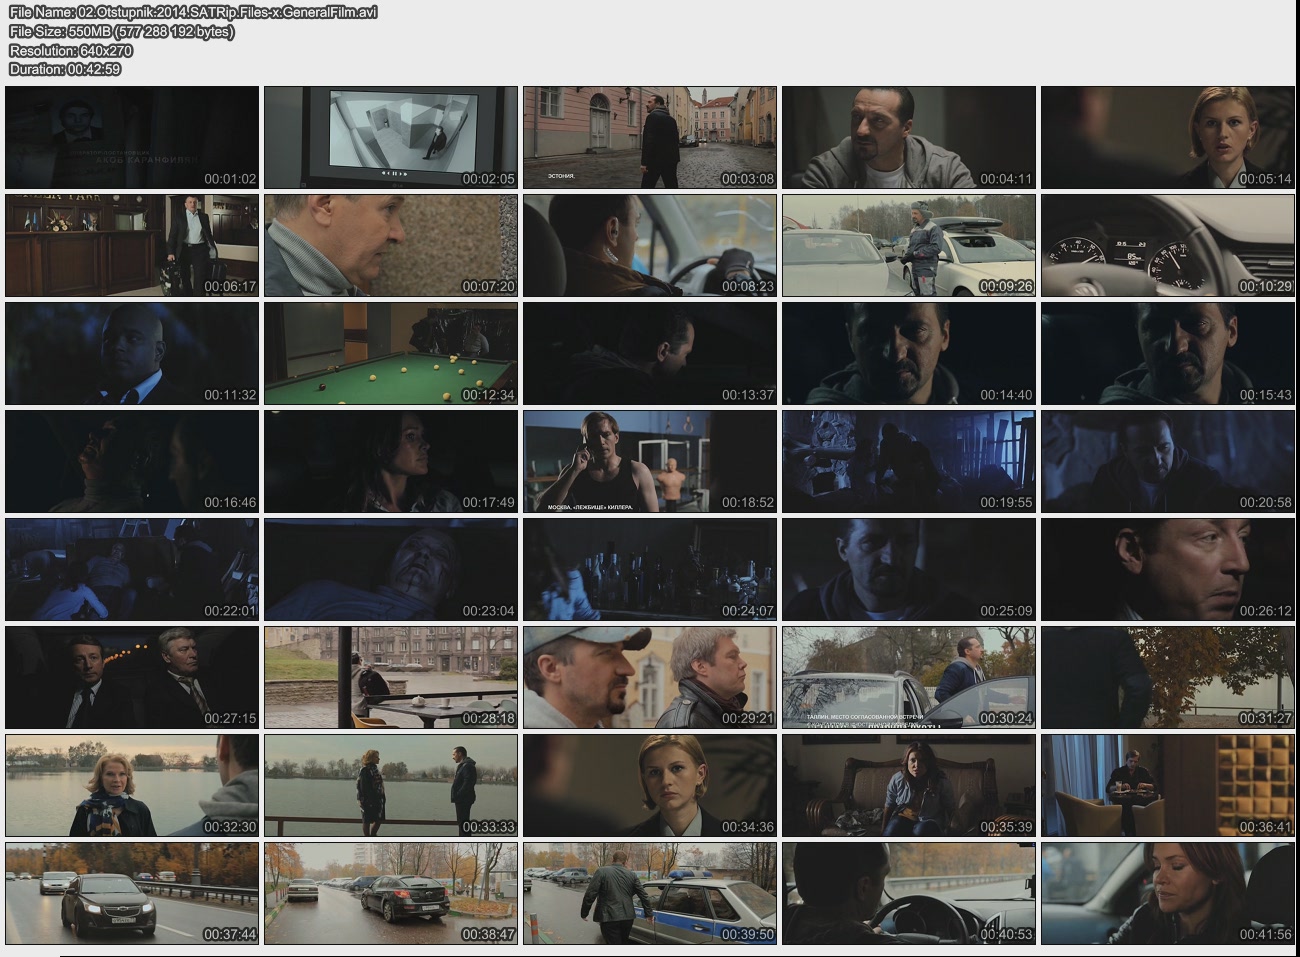Image resolution: width=1300 pixels, height=957 pixels.
Task: Select the woman on sofa thumbnail at 00:35:39
Action: click(x=908, y=785)
